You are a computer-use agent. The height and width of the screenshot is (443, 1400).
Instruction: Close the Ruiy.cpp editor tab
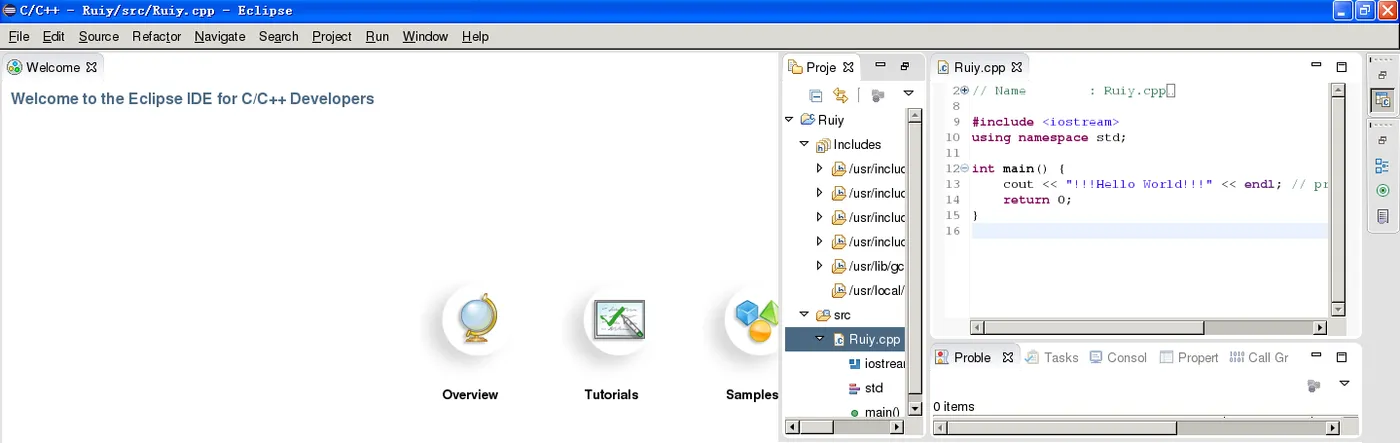[1017, 67]
